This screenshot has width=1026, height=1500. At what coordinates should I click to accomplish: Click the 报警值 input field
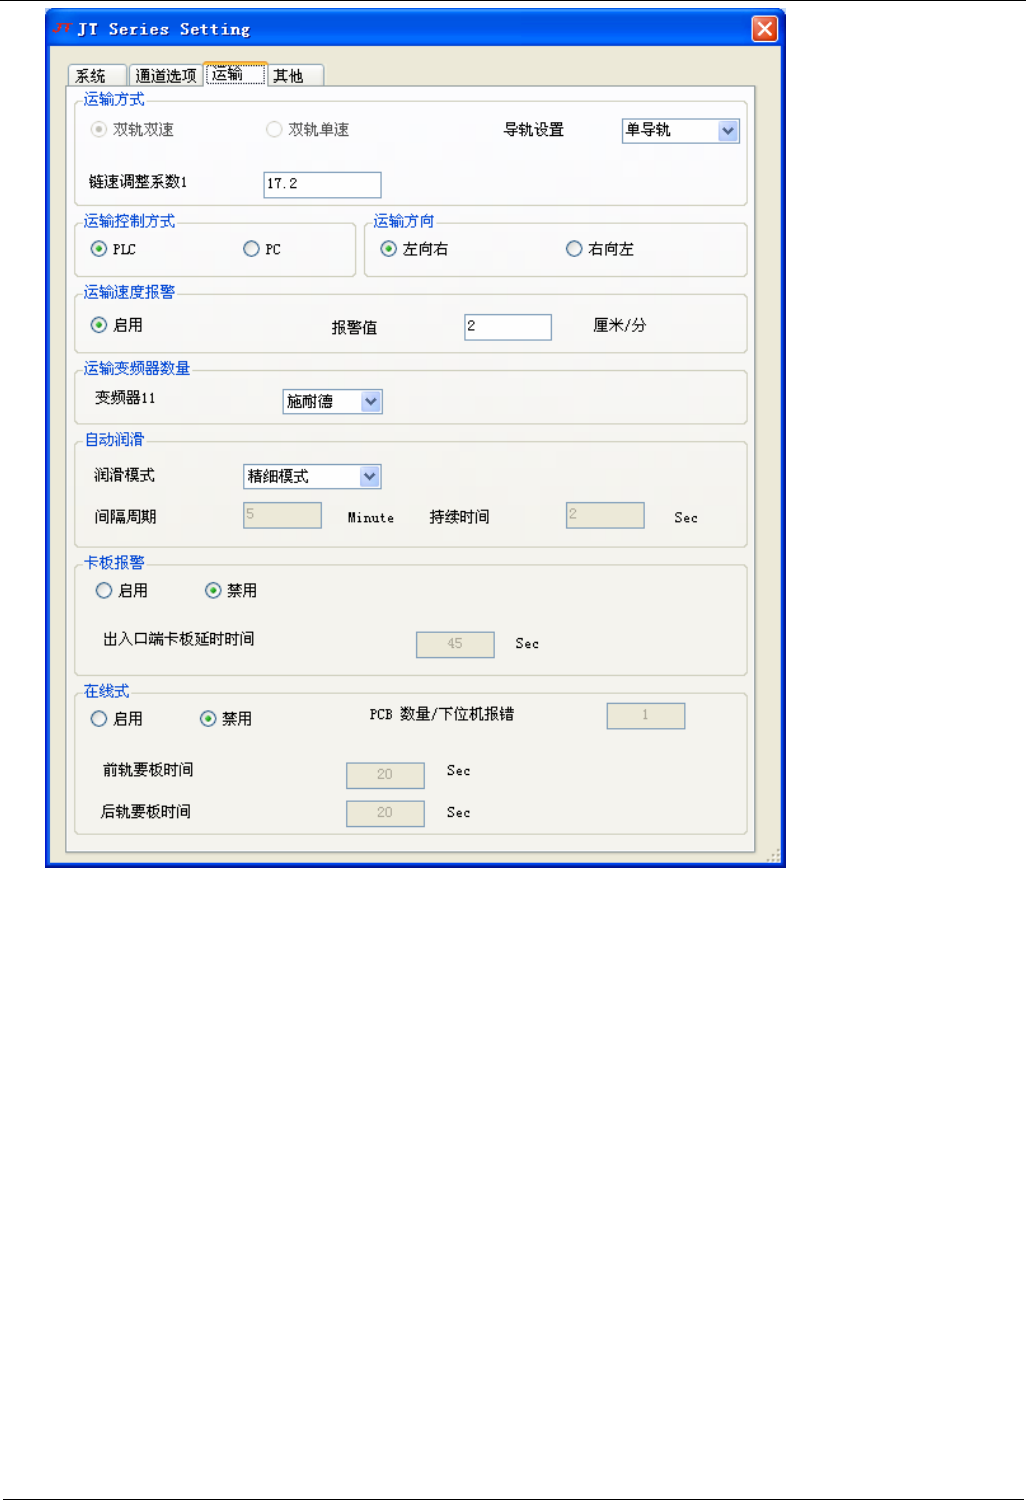click(508, 327)
